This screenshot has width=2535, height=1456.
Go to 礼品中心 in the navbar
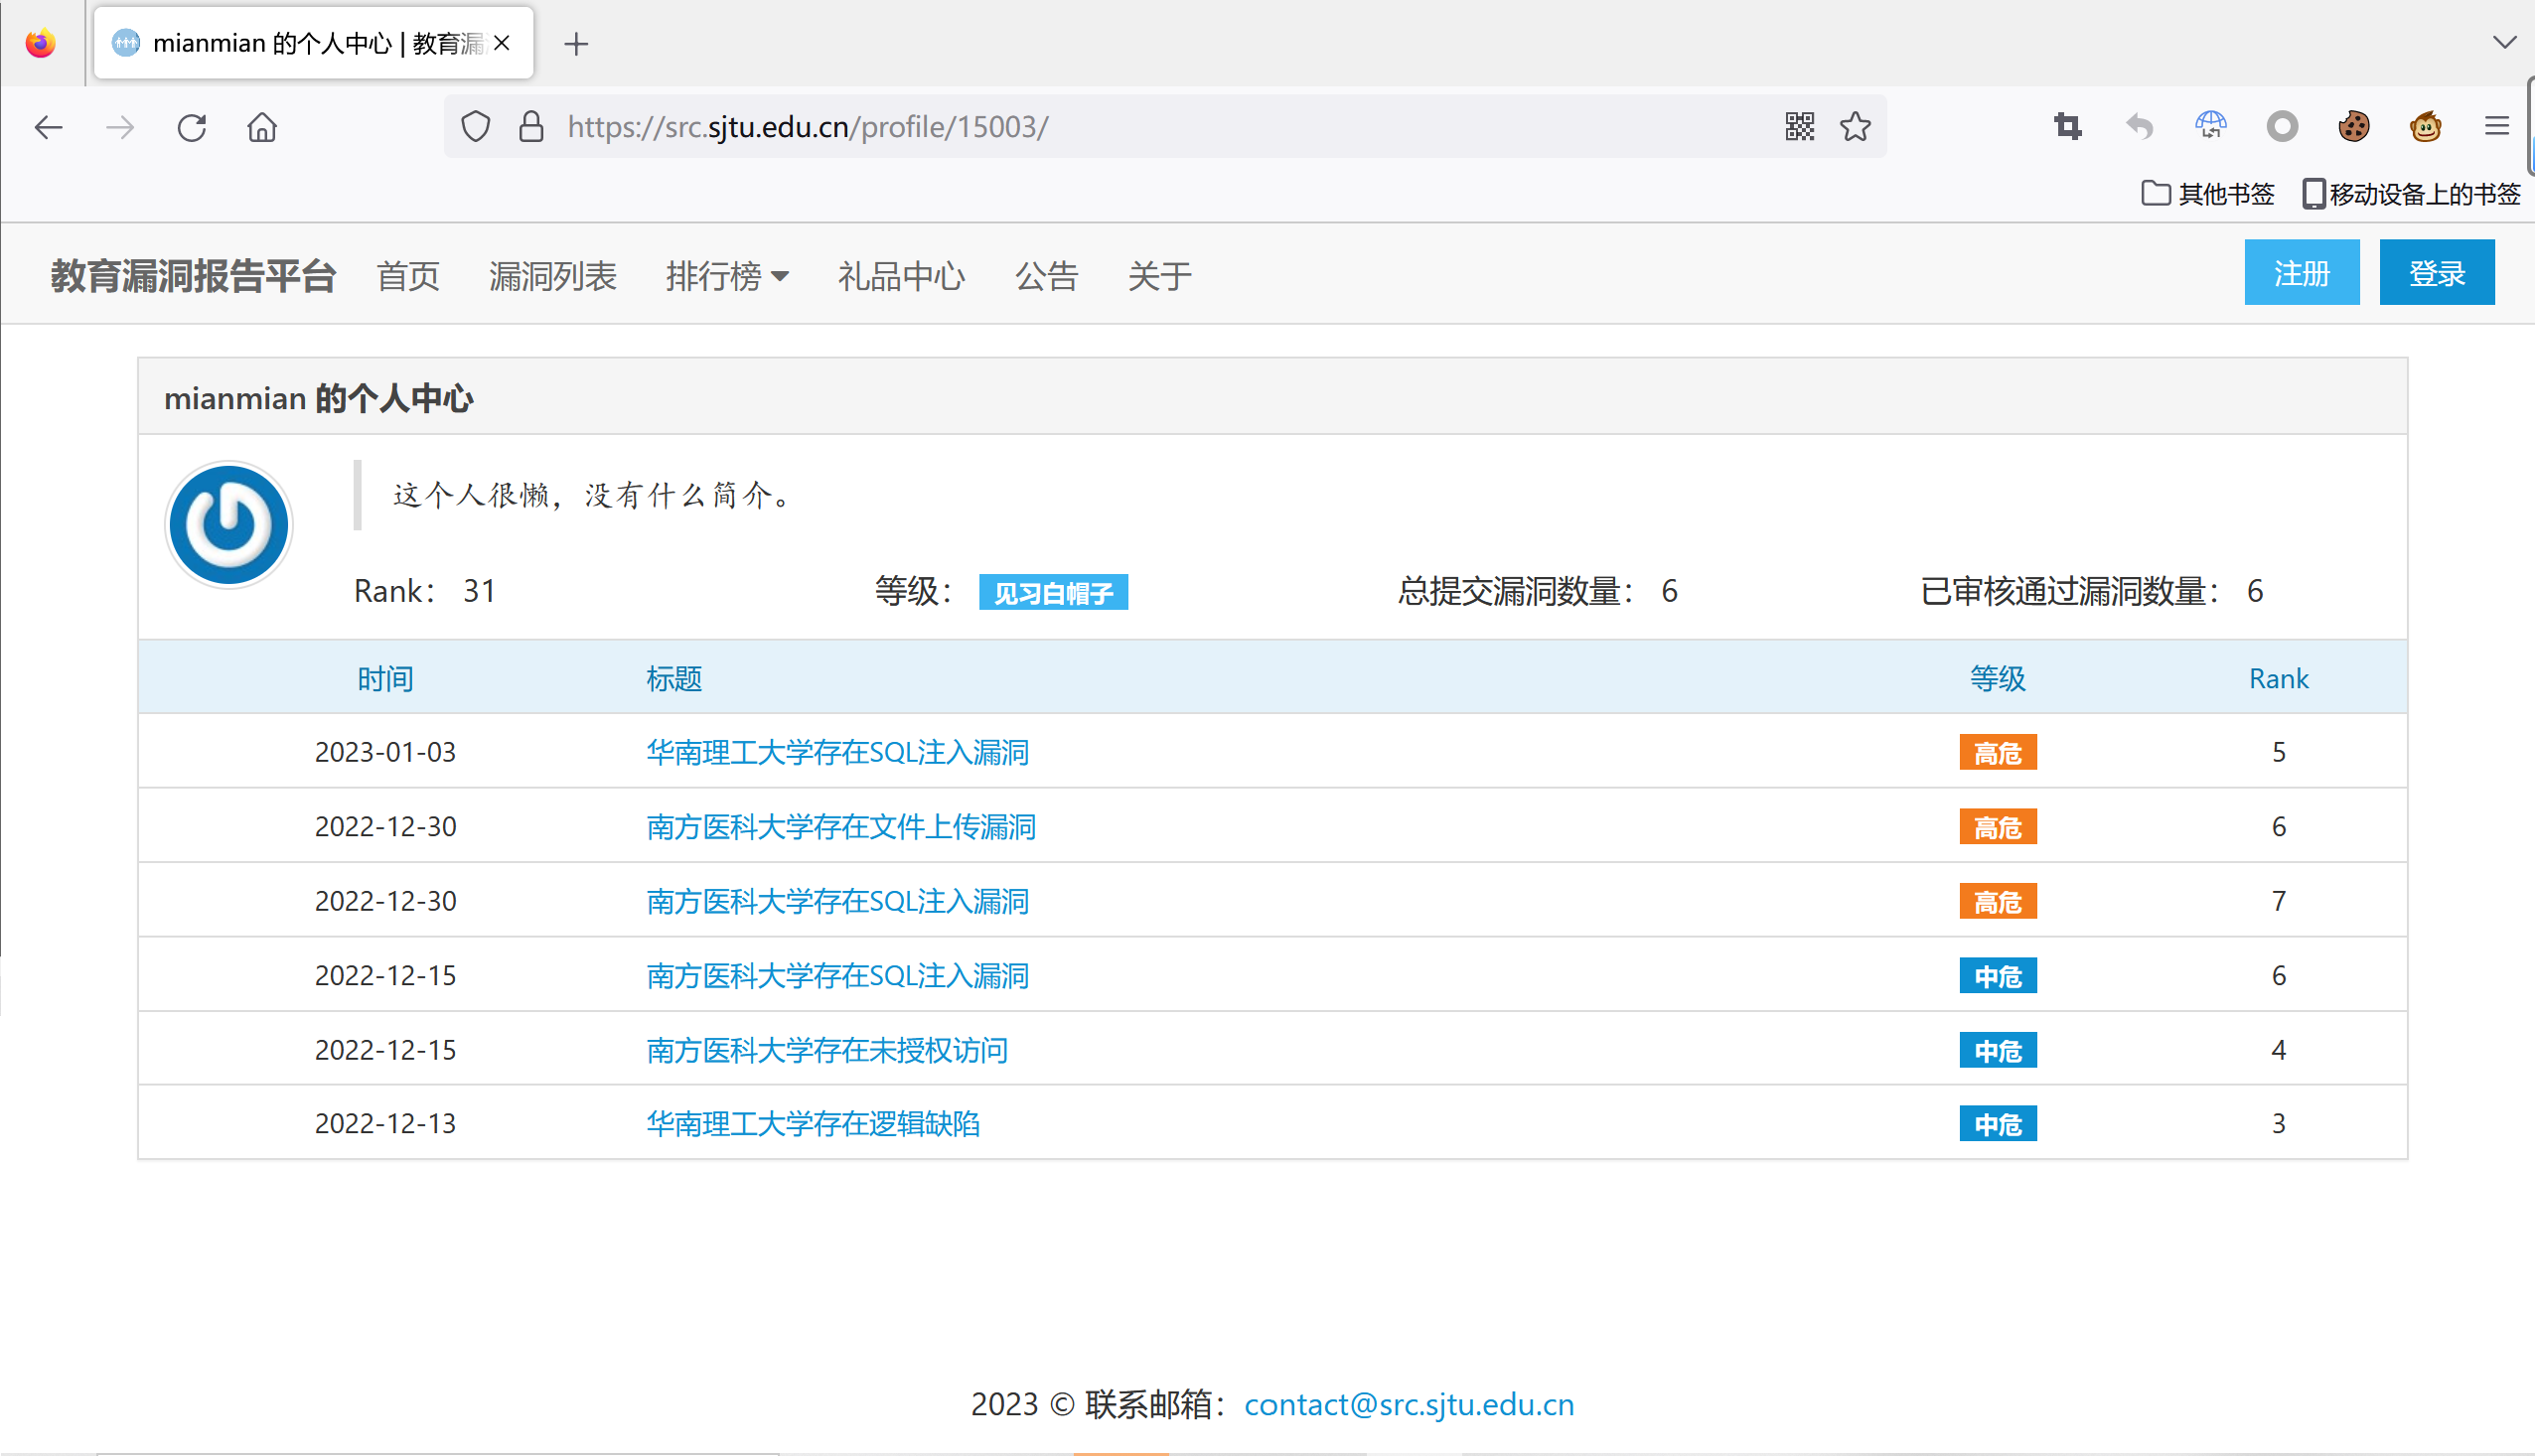coord(901,276)
